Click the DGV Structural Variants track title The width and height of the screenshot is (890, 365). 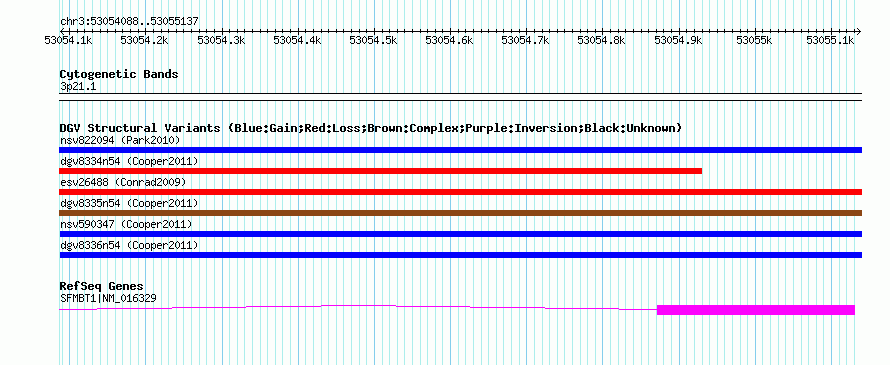(370, 128)
